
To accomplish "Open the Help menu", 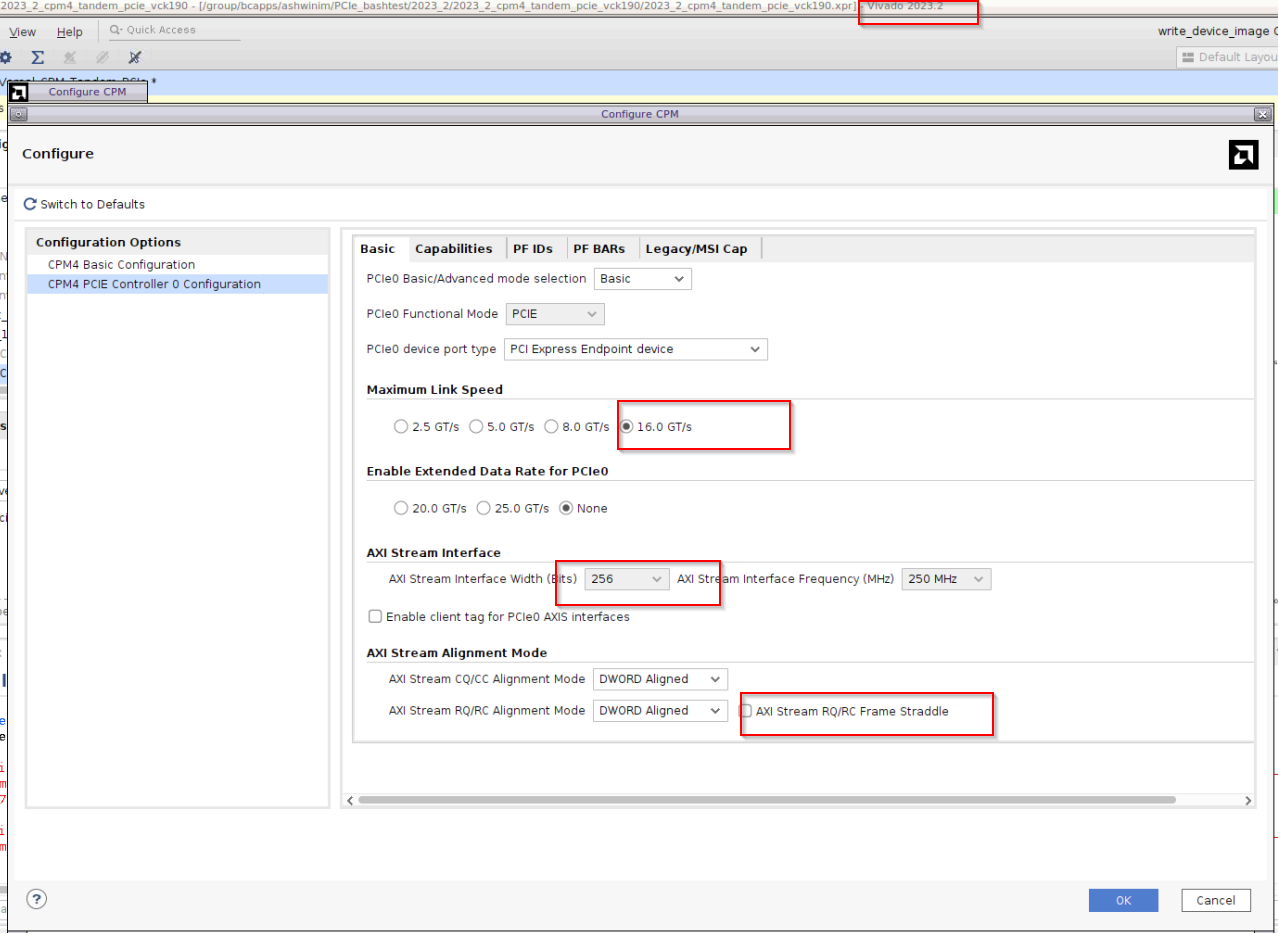I will 69,31.
